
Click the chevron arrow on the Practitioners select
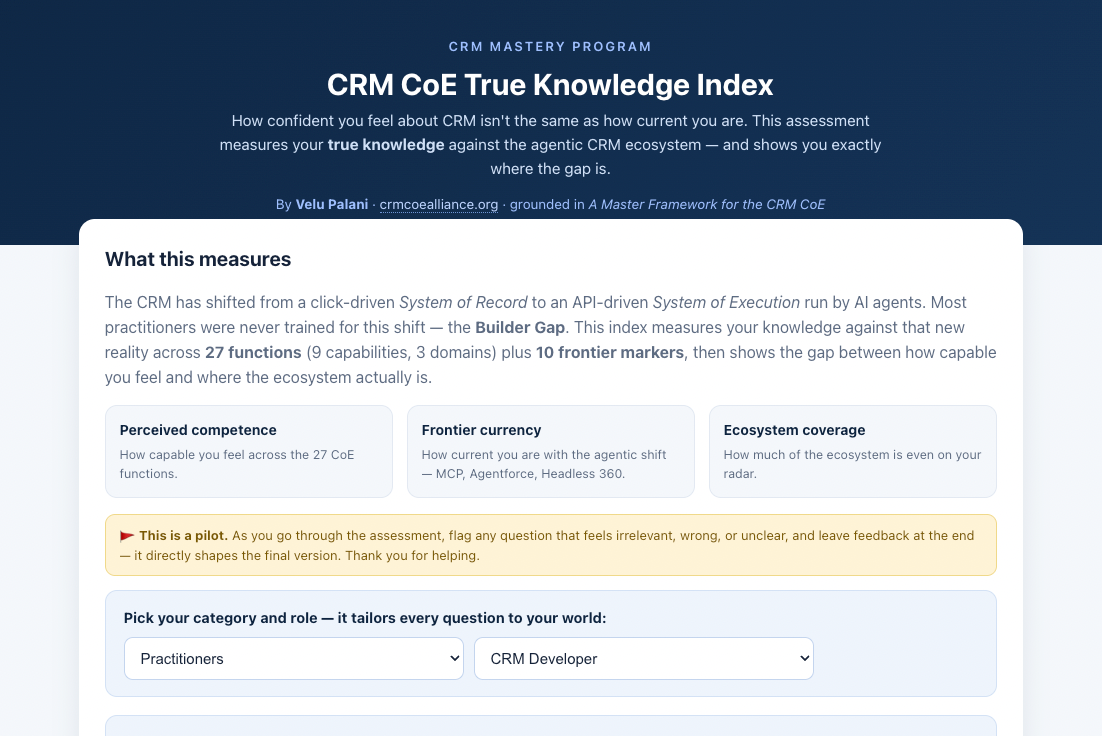tap(454, 659)
